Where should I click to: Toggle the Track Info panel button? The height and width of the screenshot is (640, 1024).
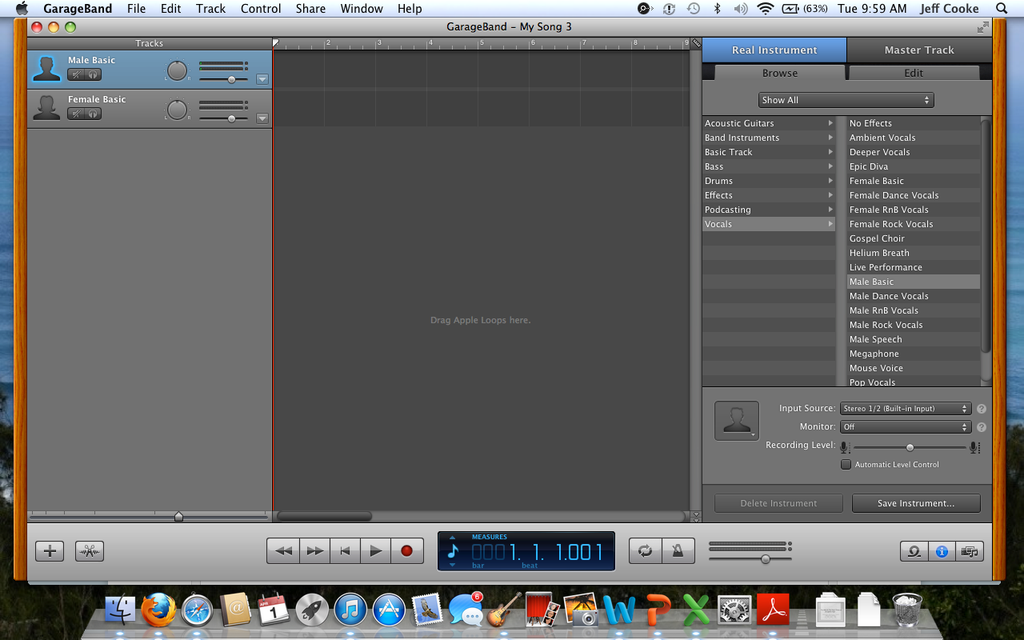click(942, 552)
